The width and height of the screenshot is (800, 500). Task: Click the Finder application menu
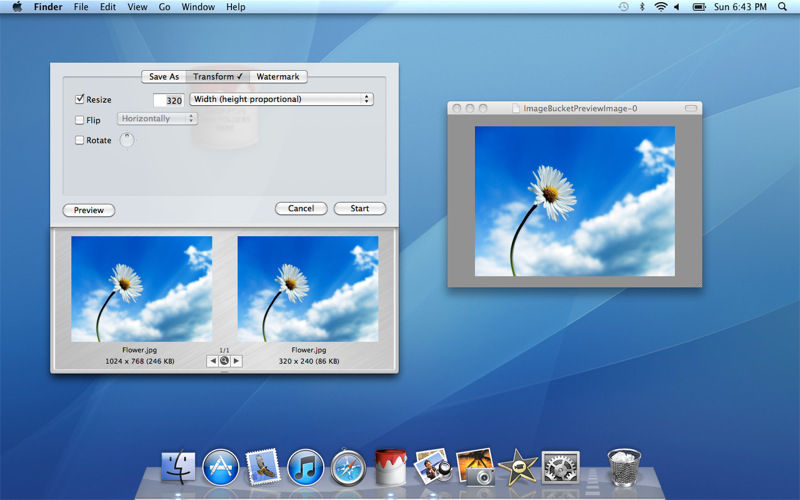pyautogui.click(x=48, y=7)
